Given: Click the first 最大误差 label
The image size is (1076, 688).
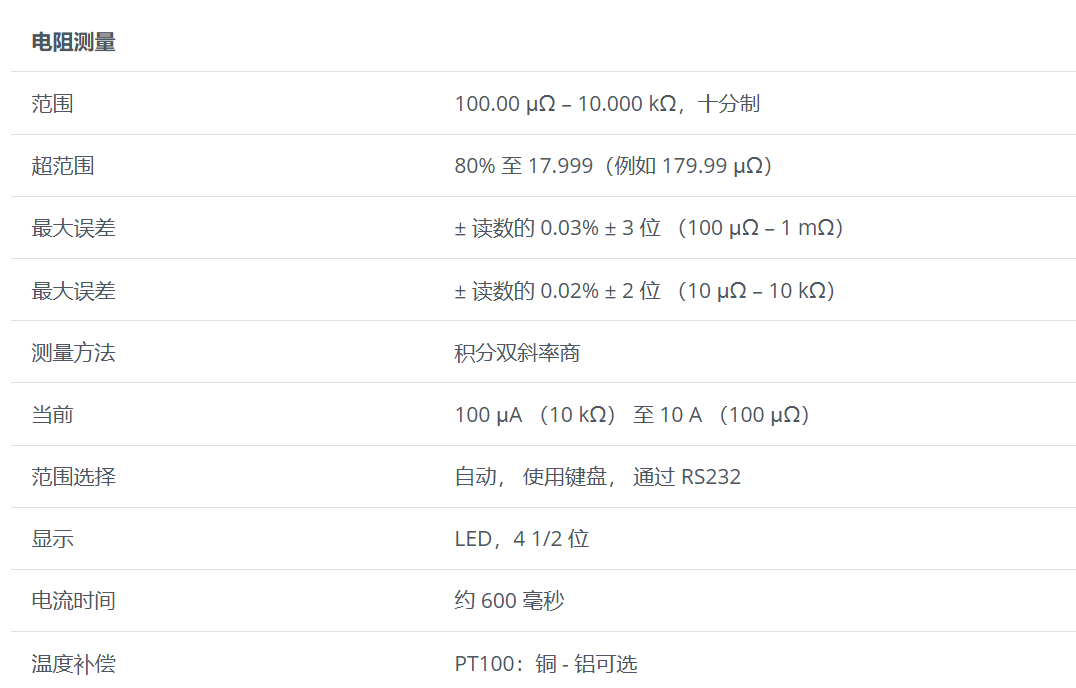Looking at the screenshot, I should (x=73, y=228).
